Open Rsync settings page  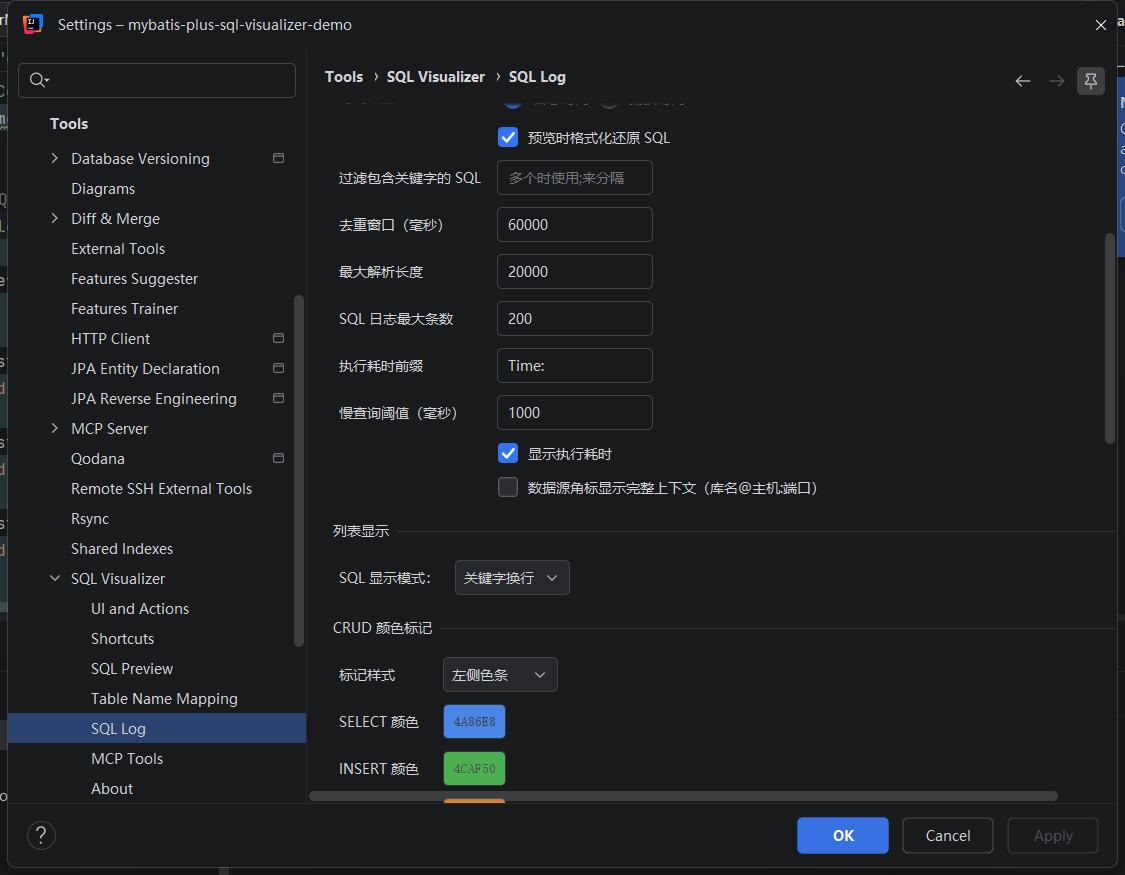point(90,519)
